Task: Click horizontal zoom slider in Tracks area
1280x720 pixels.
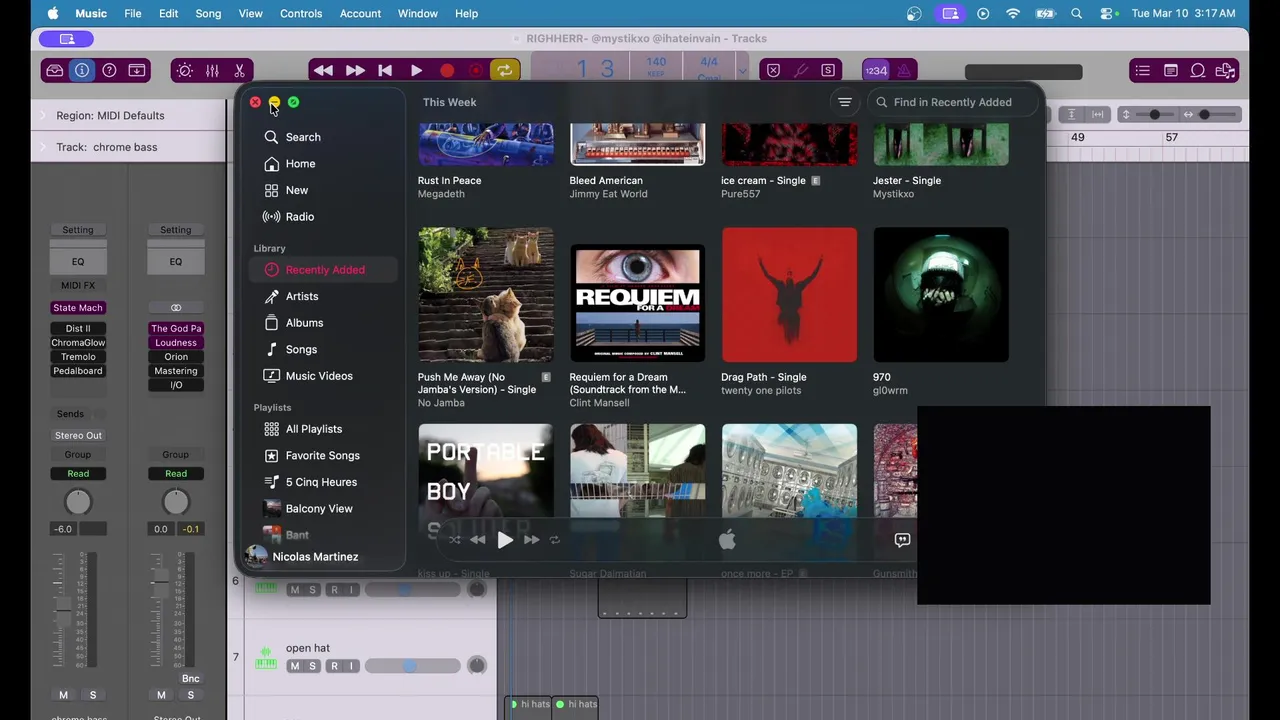Action: (x=1211, y=115)
